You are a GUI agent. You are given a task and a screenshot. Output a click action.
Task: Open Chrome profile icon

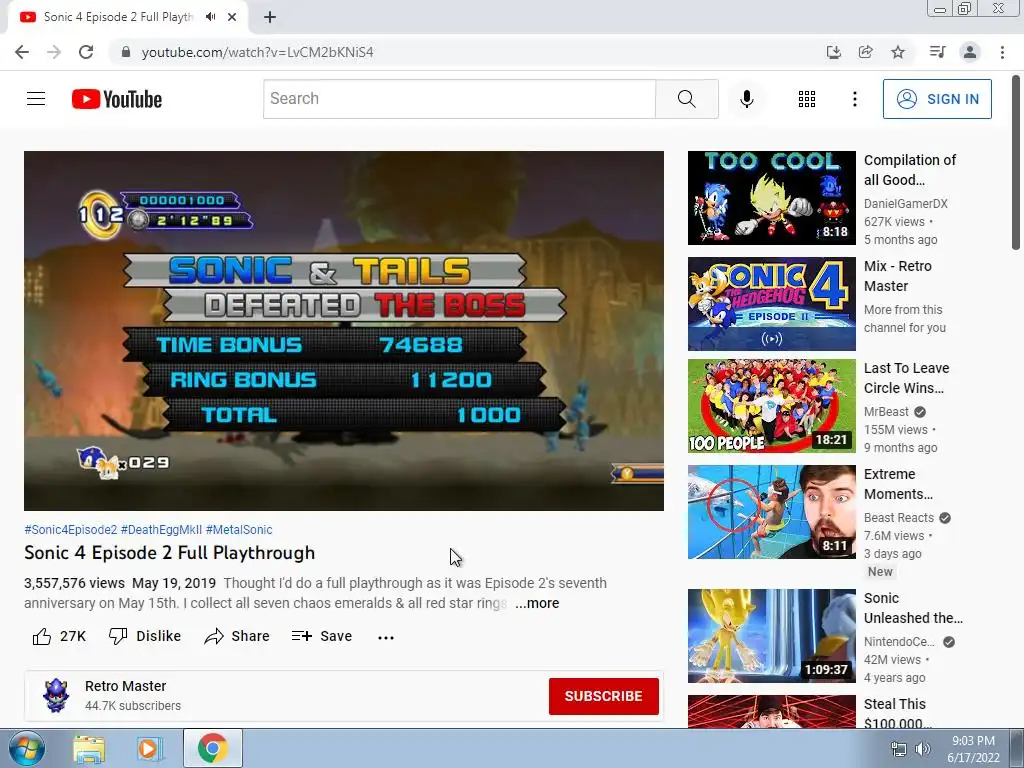pyautogui.click(x=970, y=52)
